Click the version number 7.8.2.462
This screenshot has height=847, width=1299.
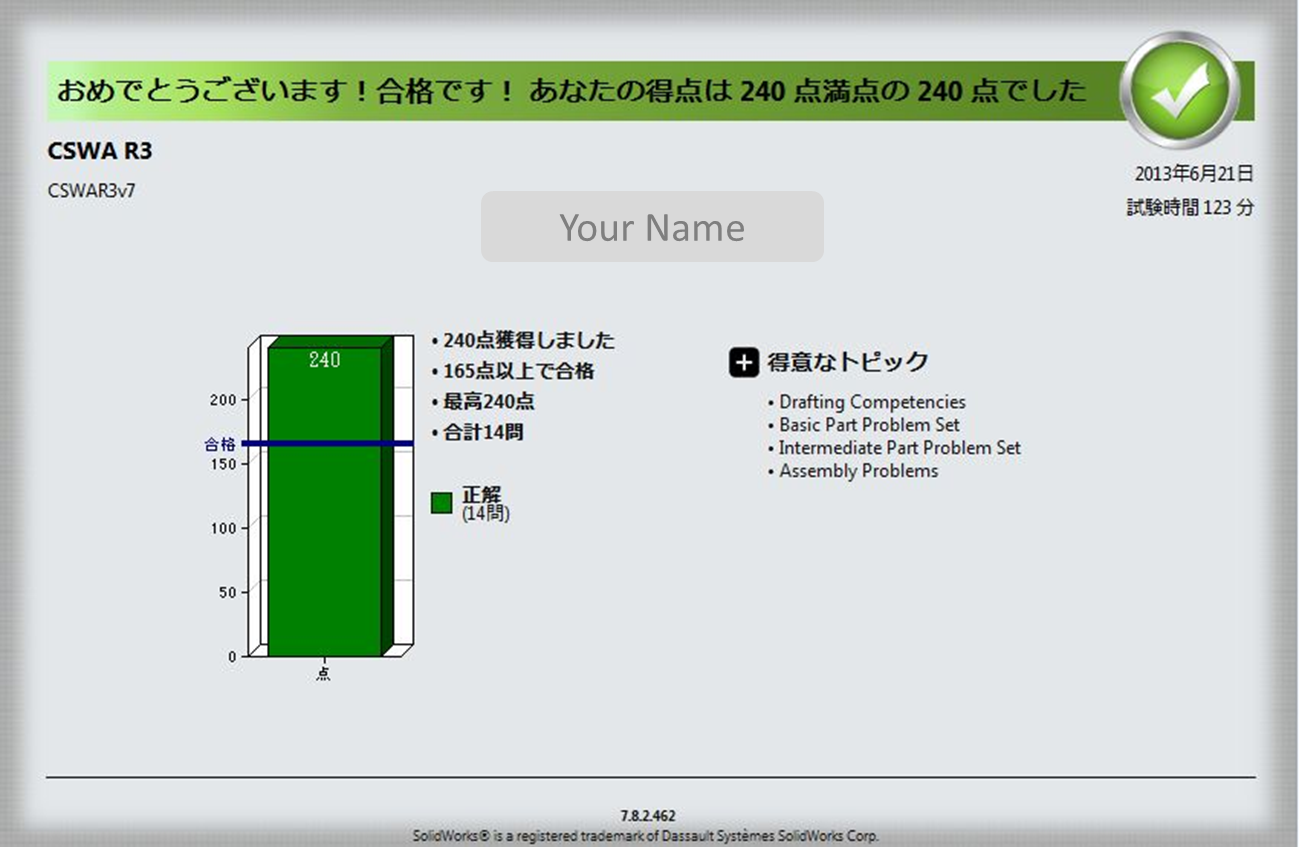click(x=648, y=816)
